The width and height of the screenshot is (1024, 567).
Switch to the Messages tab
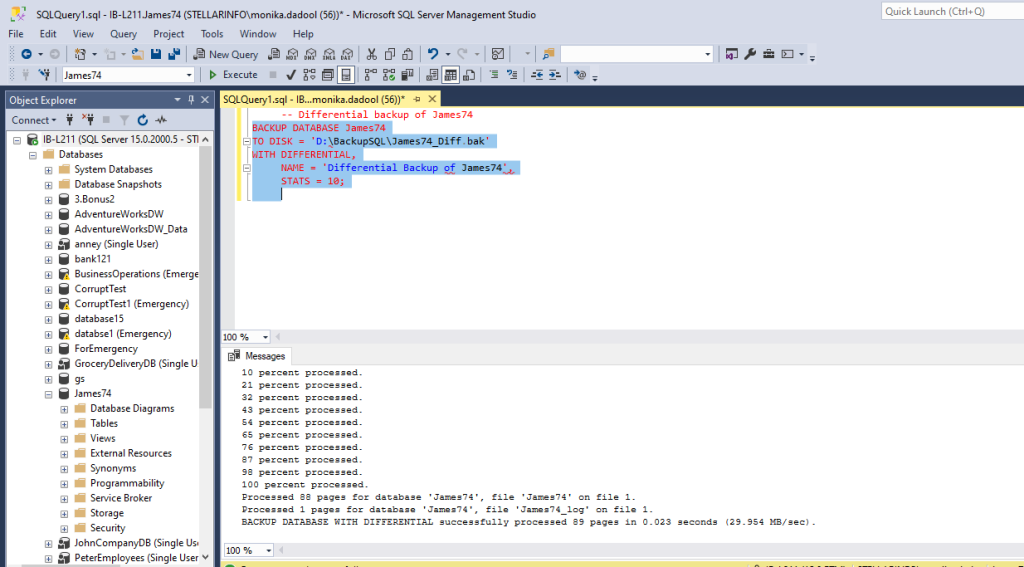point(257,356)
